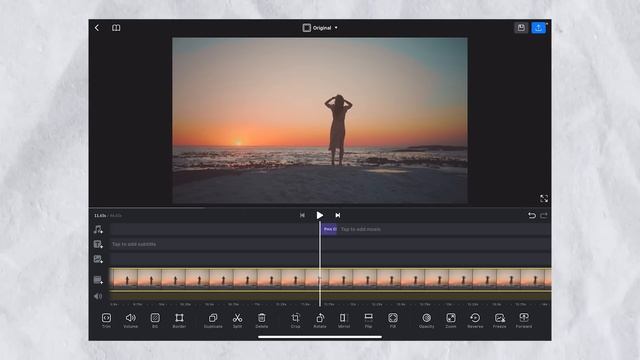
Task: Add a video clip via clip icon
Action: pyautogui.click(x=98, y=280)
